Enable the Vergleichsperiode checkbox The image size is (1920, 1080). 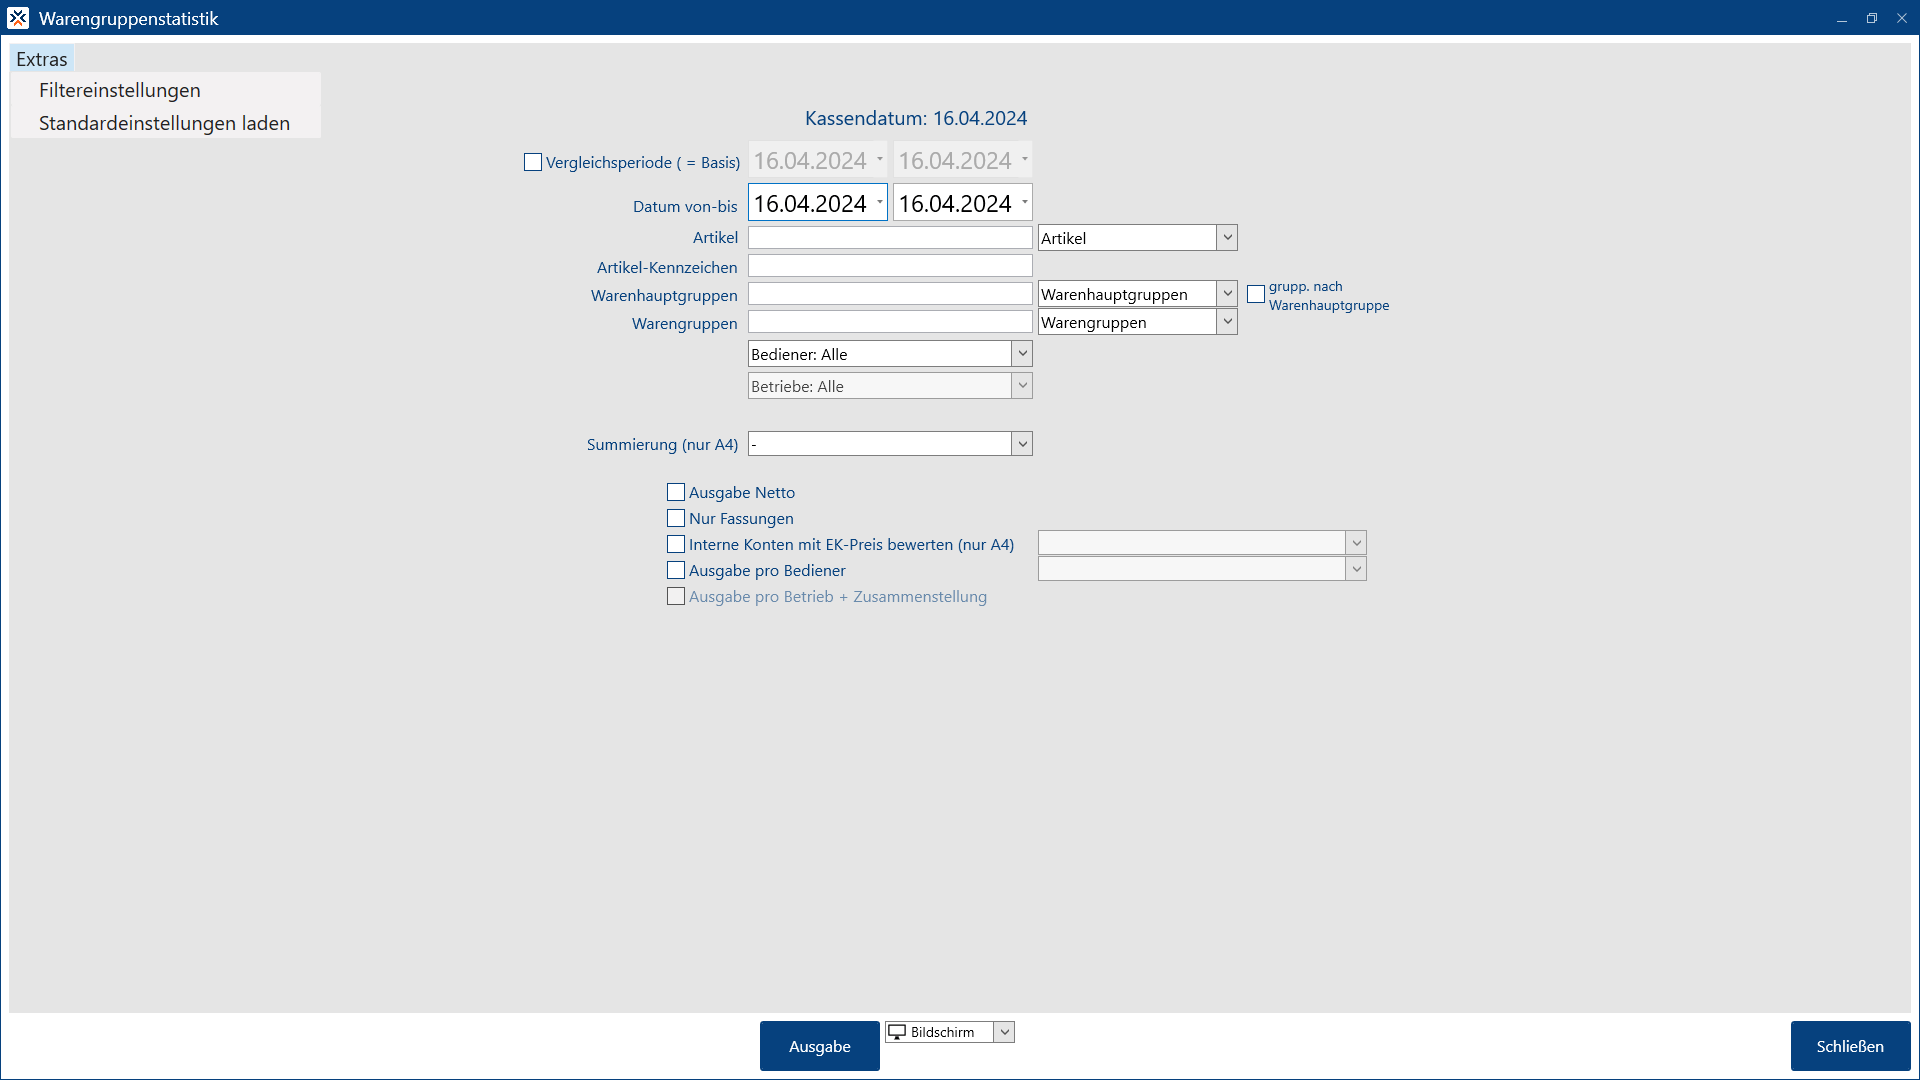click(533, 162)
